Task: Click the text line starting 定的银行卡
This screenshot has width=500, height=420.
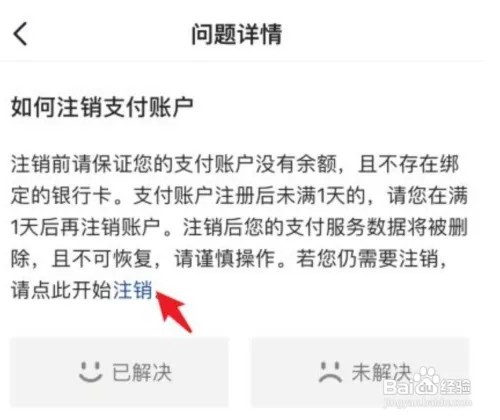Action: (x=239, y=196)
